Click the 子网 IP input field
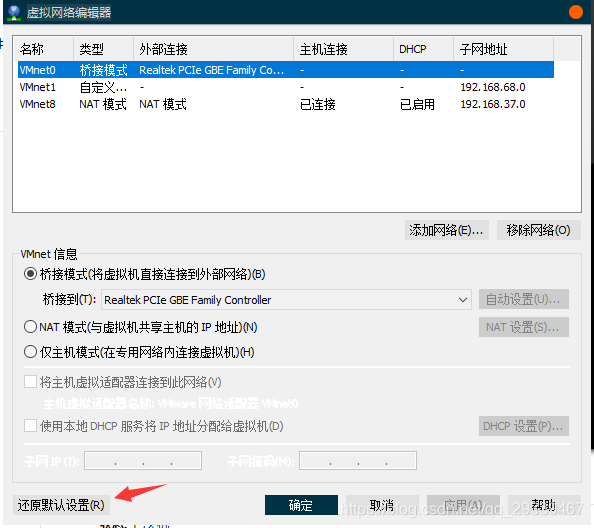 (x=143, y=461)
